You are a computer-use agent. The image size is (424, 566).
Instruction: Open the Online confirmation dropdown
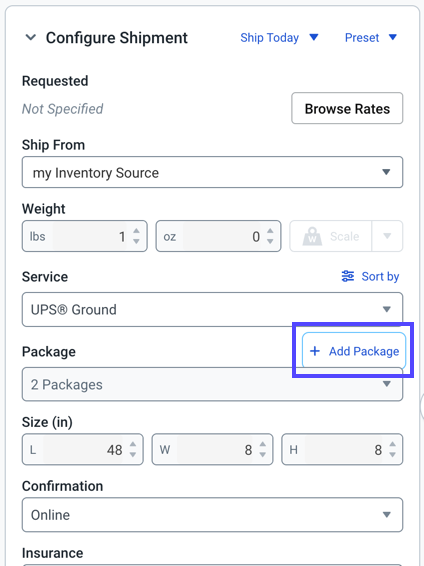click(212, 515)
